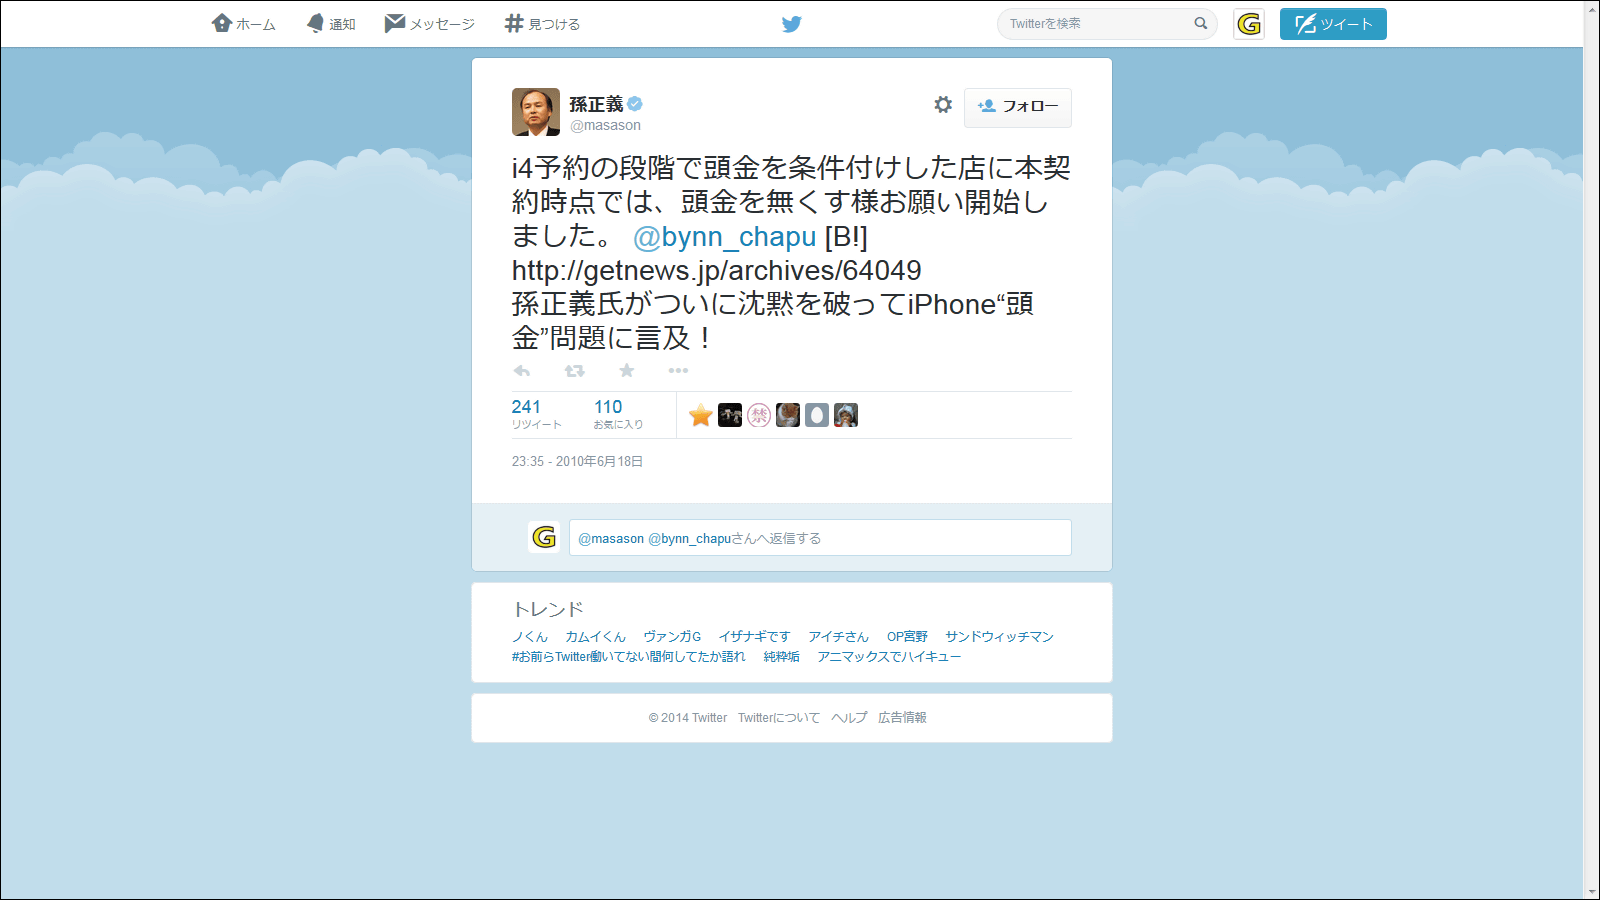Reply using the arrow icon below tweet
This screenshot has height=900, width=1600.
point(522,371)
